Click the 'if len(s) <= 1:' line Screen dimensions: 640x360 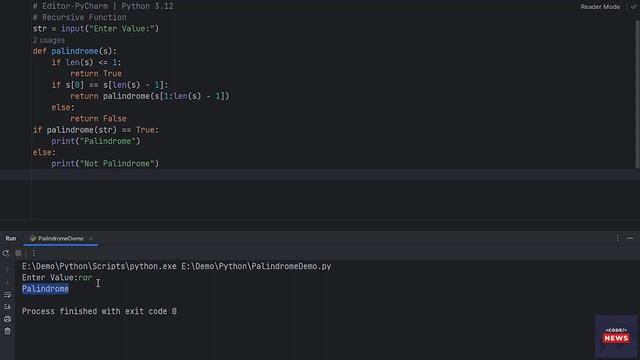pyautogui.click(x=87, y=62)
